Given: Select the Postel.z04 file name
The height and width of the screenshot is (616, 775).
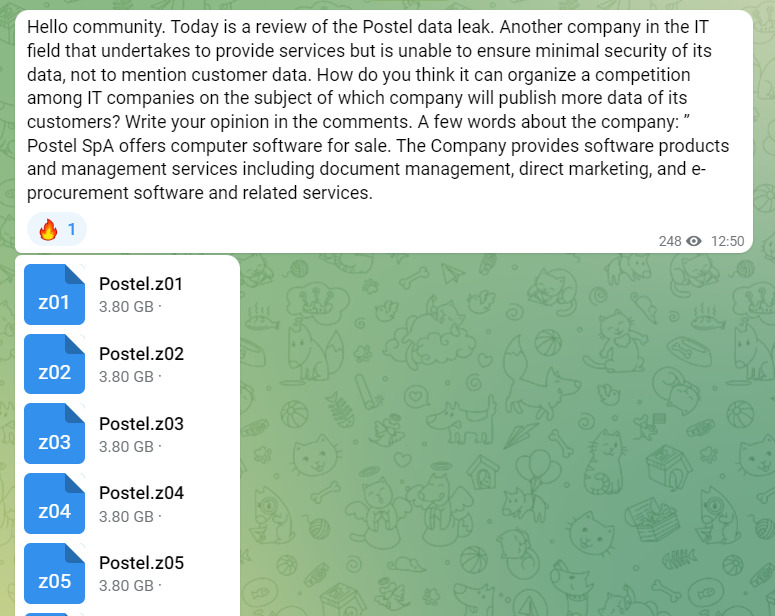Looking at the screenshot, I should [x=141, y=493].
